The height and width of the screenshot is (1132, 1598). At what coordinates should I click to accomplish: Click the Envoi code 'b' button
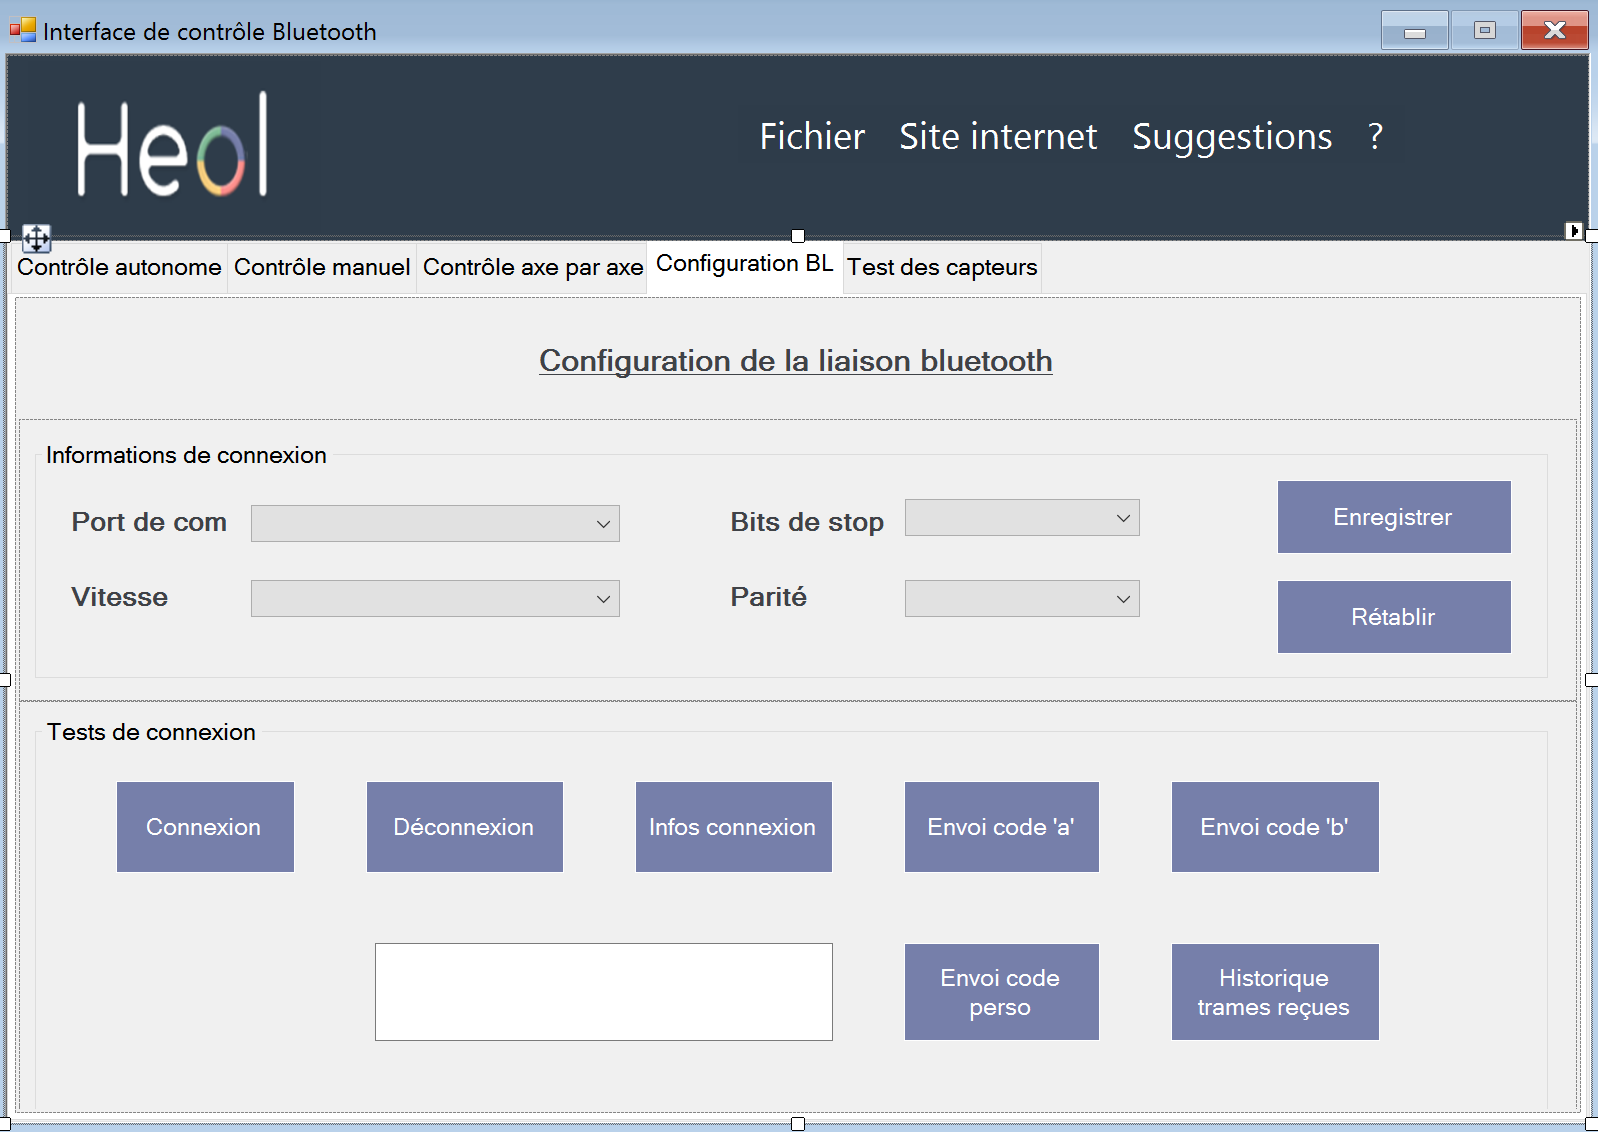pos(1275,827)
